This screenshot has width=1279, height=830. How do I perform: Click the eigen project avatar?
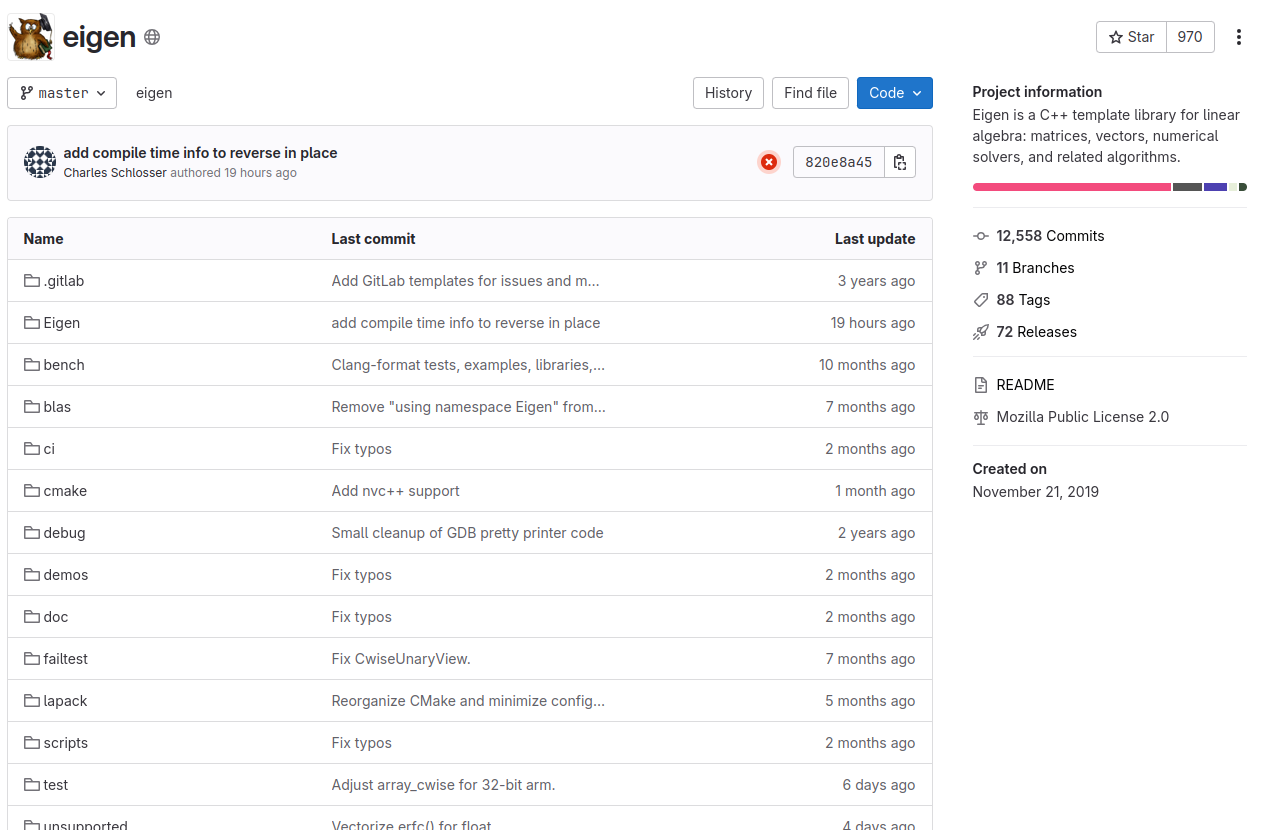click(x=29, y=37)
